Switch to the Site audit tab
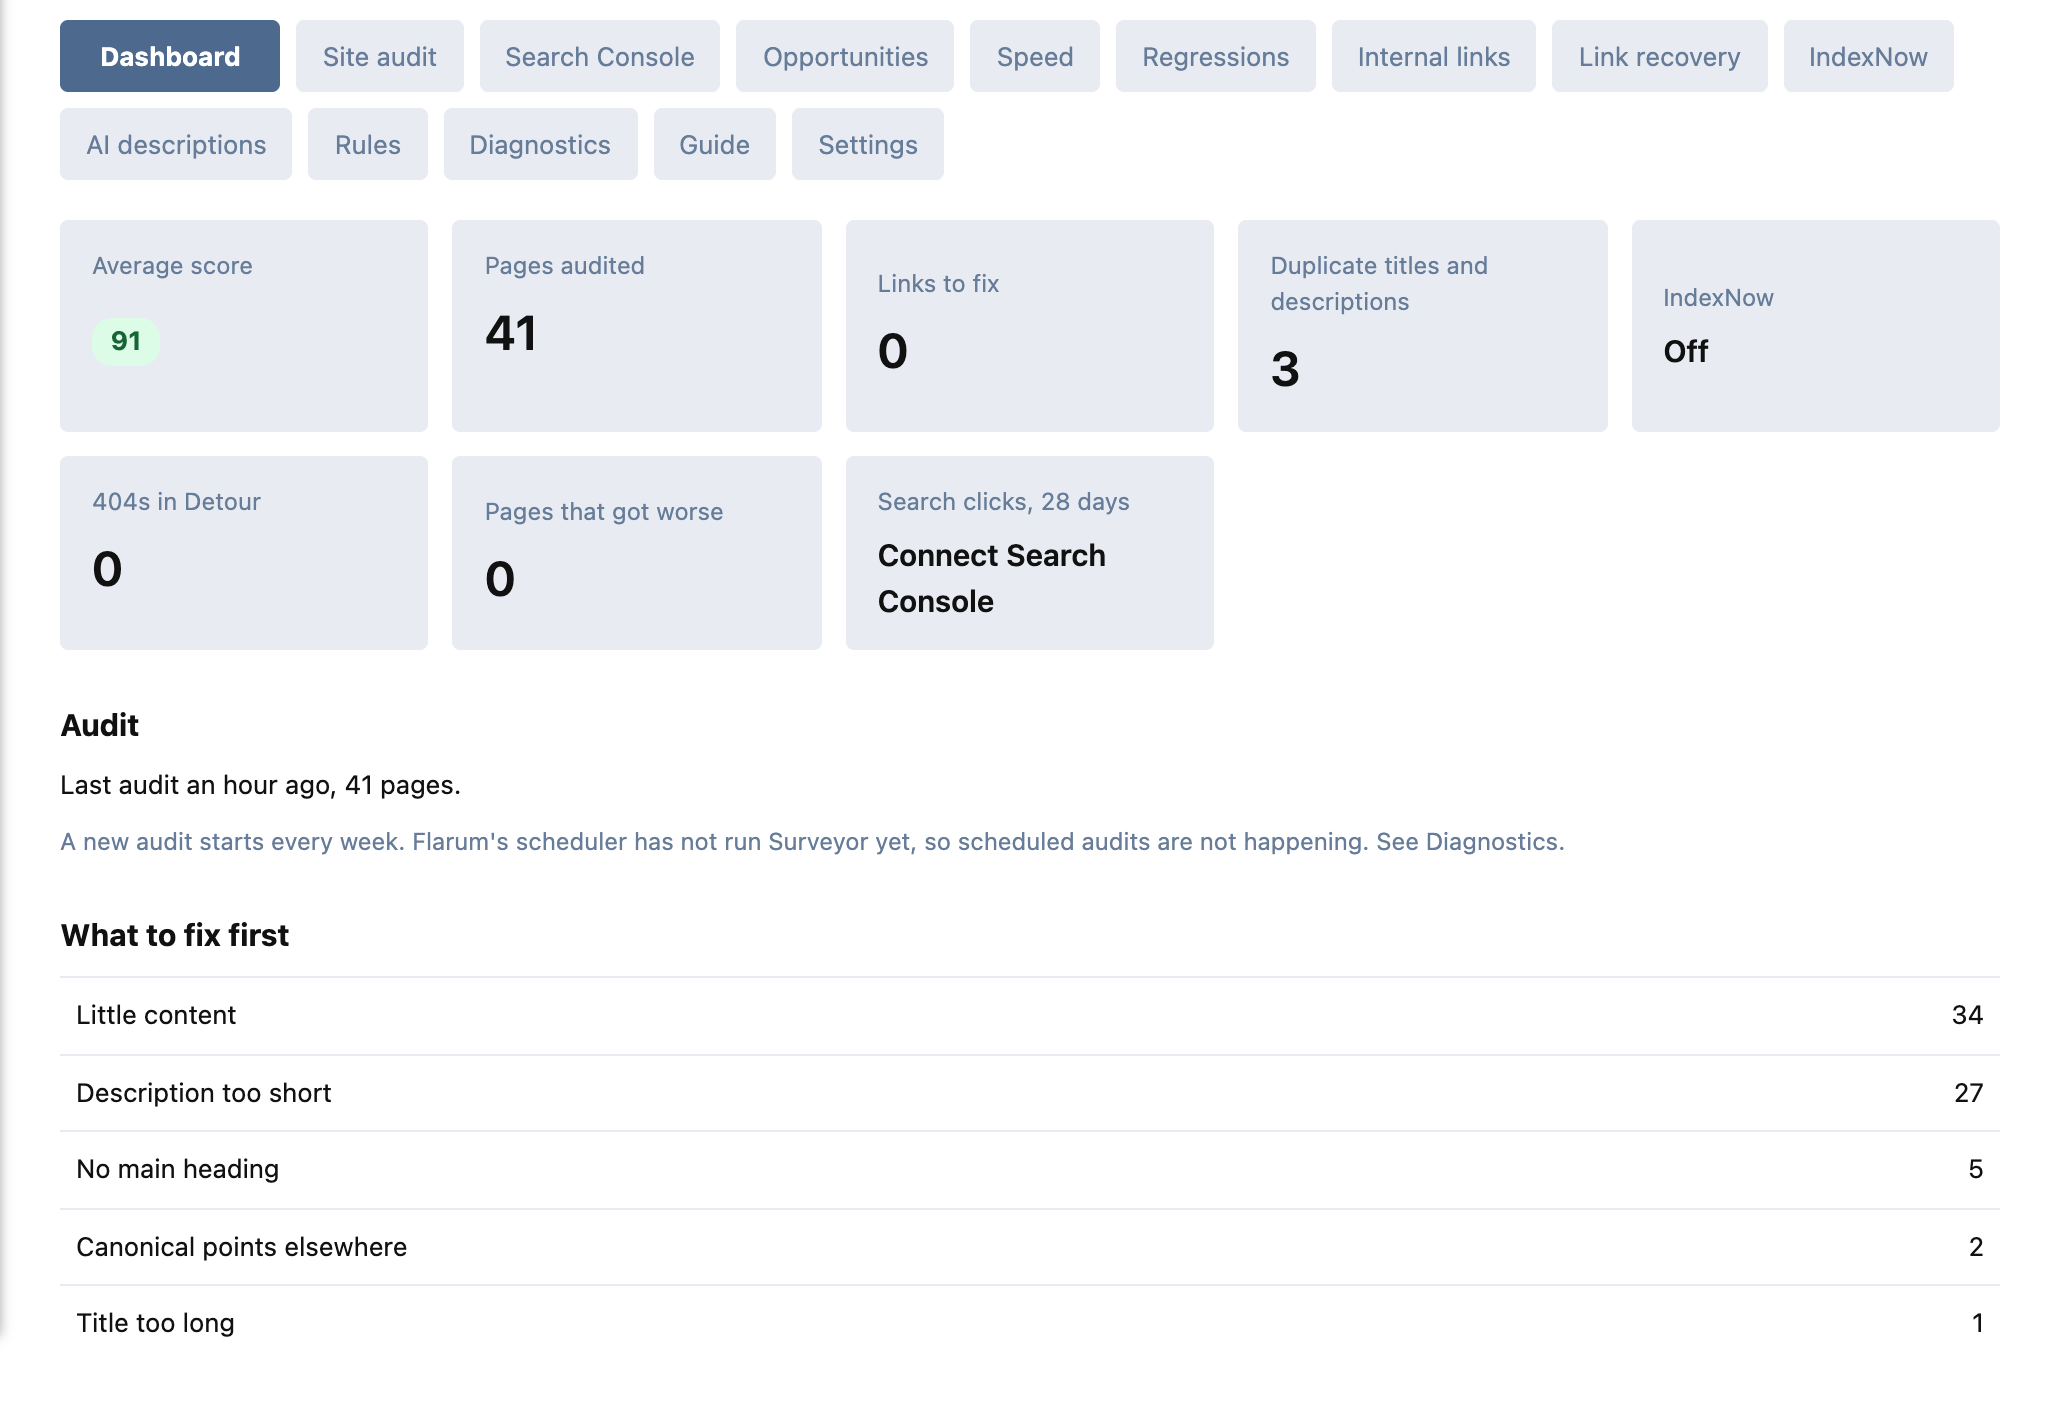 [x=380, y=56]
